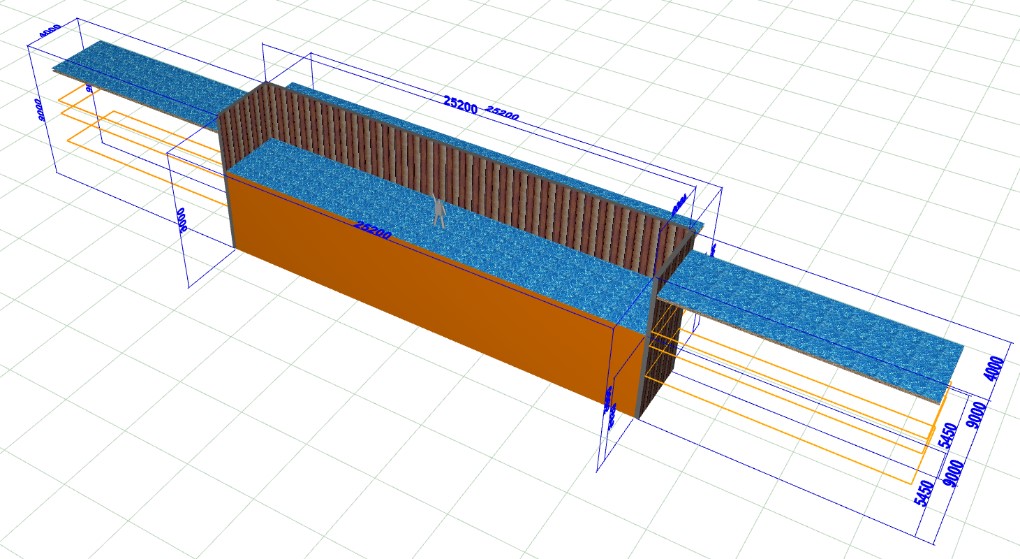Pick the "25200" label on the central water surface
The height and width of the screenshot is (559, 1020).
pyautogui.click(x=373, y=230)
